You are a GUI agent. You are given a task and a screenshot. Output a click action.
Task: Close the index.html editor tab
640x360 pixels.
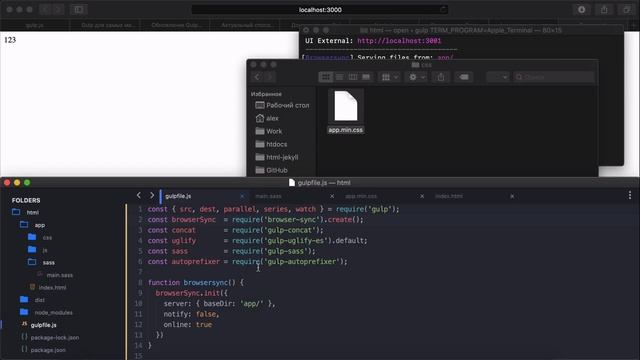[x=512, y=196]
